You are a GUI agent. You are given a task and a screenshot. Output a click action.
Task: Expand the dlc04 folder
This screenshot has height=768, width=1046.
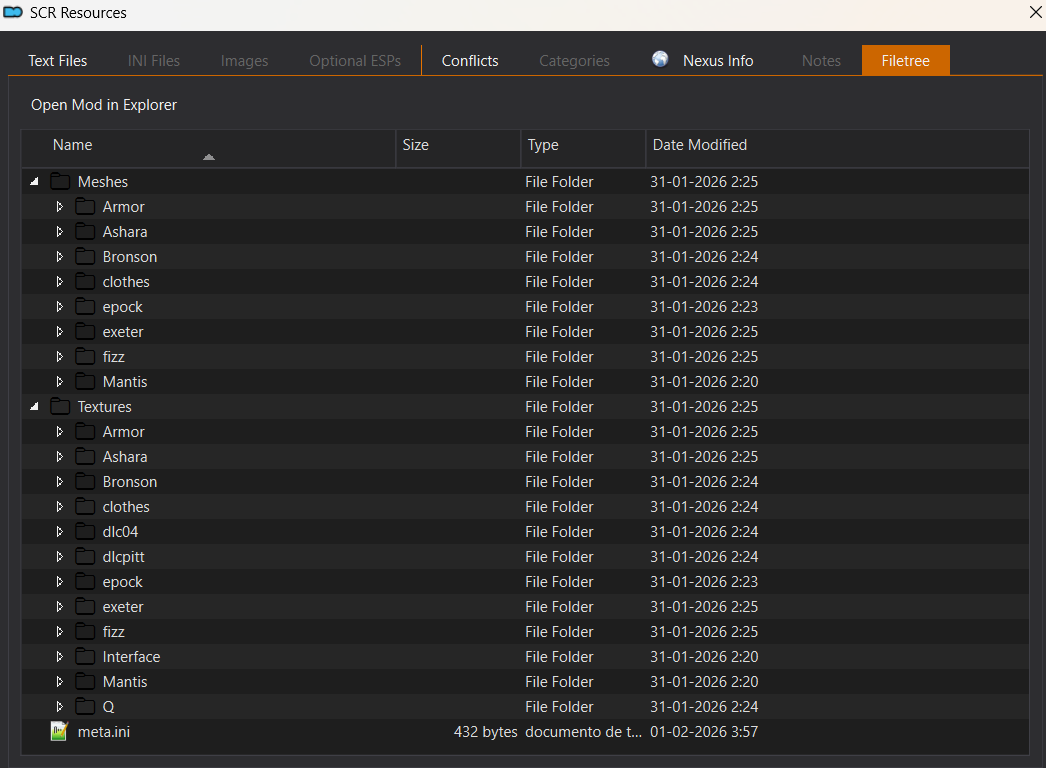pos(59,532)
